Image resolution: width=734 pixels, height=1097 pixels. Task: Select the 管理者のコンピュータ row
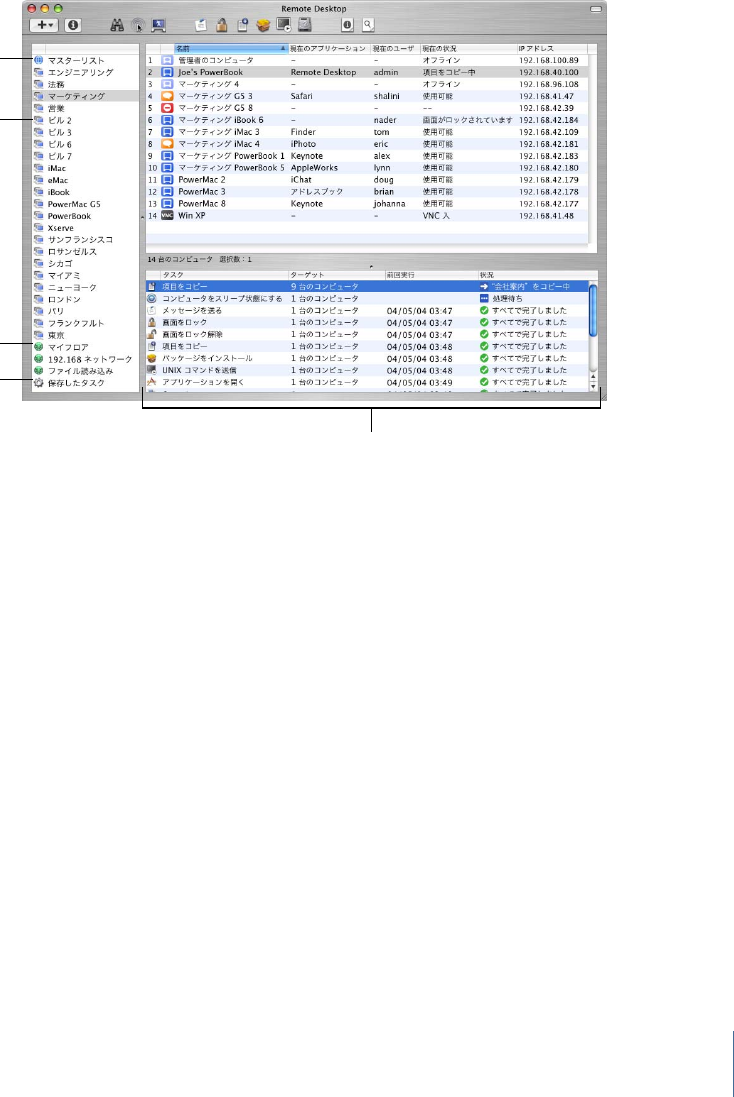click(367, 60)
